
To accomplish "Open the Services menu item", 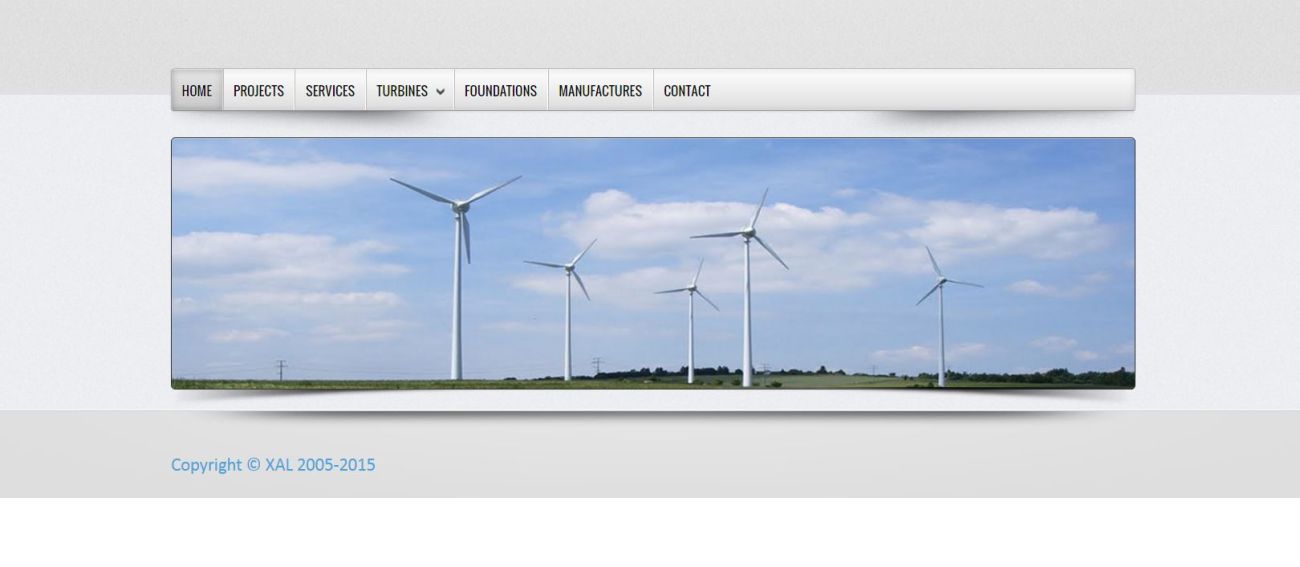I will coord(330,90).
